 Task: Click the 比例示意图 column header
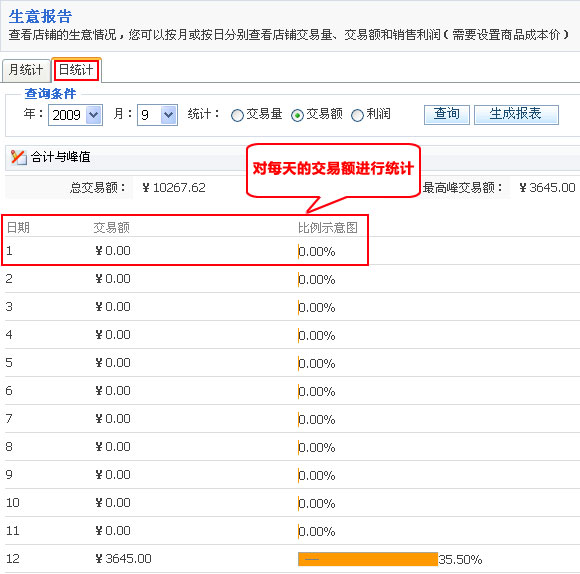click(x=328, y=227)
